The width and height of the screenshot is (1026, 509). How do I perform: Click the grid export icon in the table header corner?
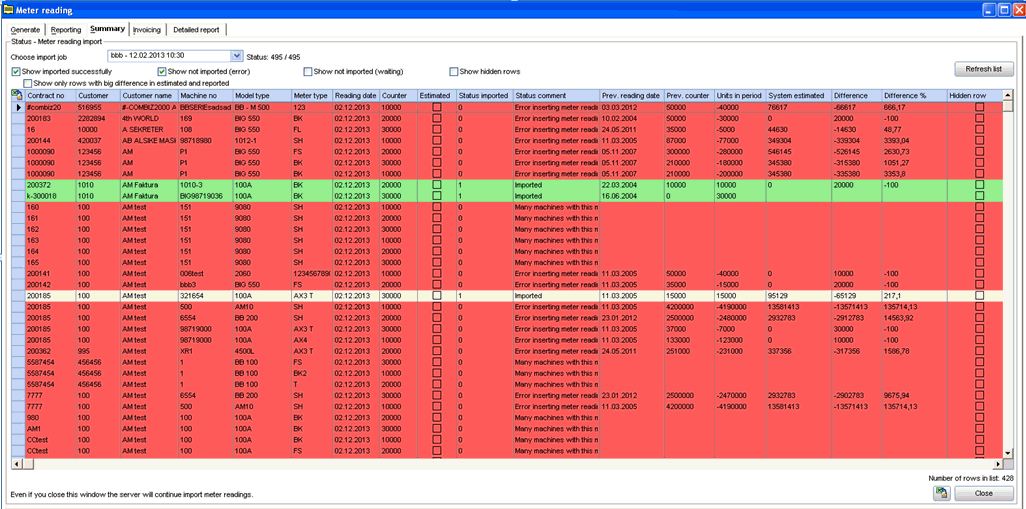[16, 95]
